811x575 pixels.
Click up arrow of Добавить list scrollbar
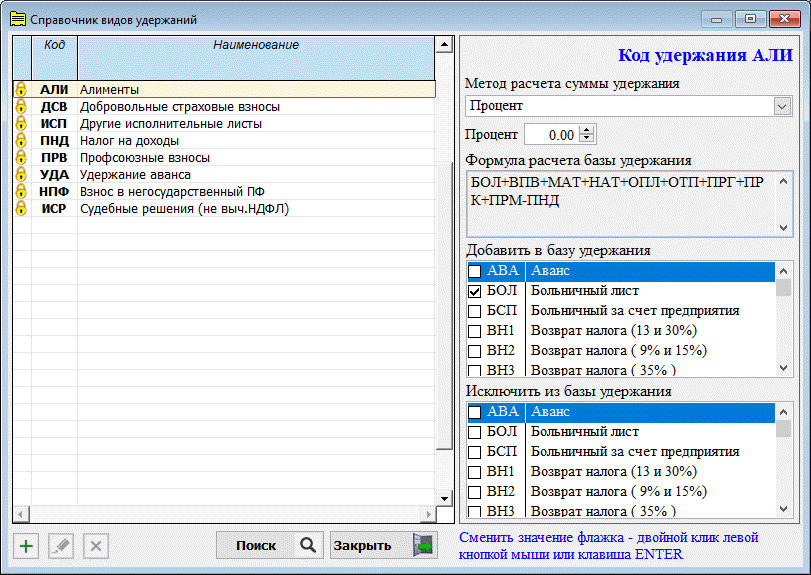tap(784, 270)
